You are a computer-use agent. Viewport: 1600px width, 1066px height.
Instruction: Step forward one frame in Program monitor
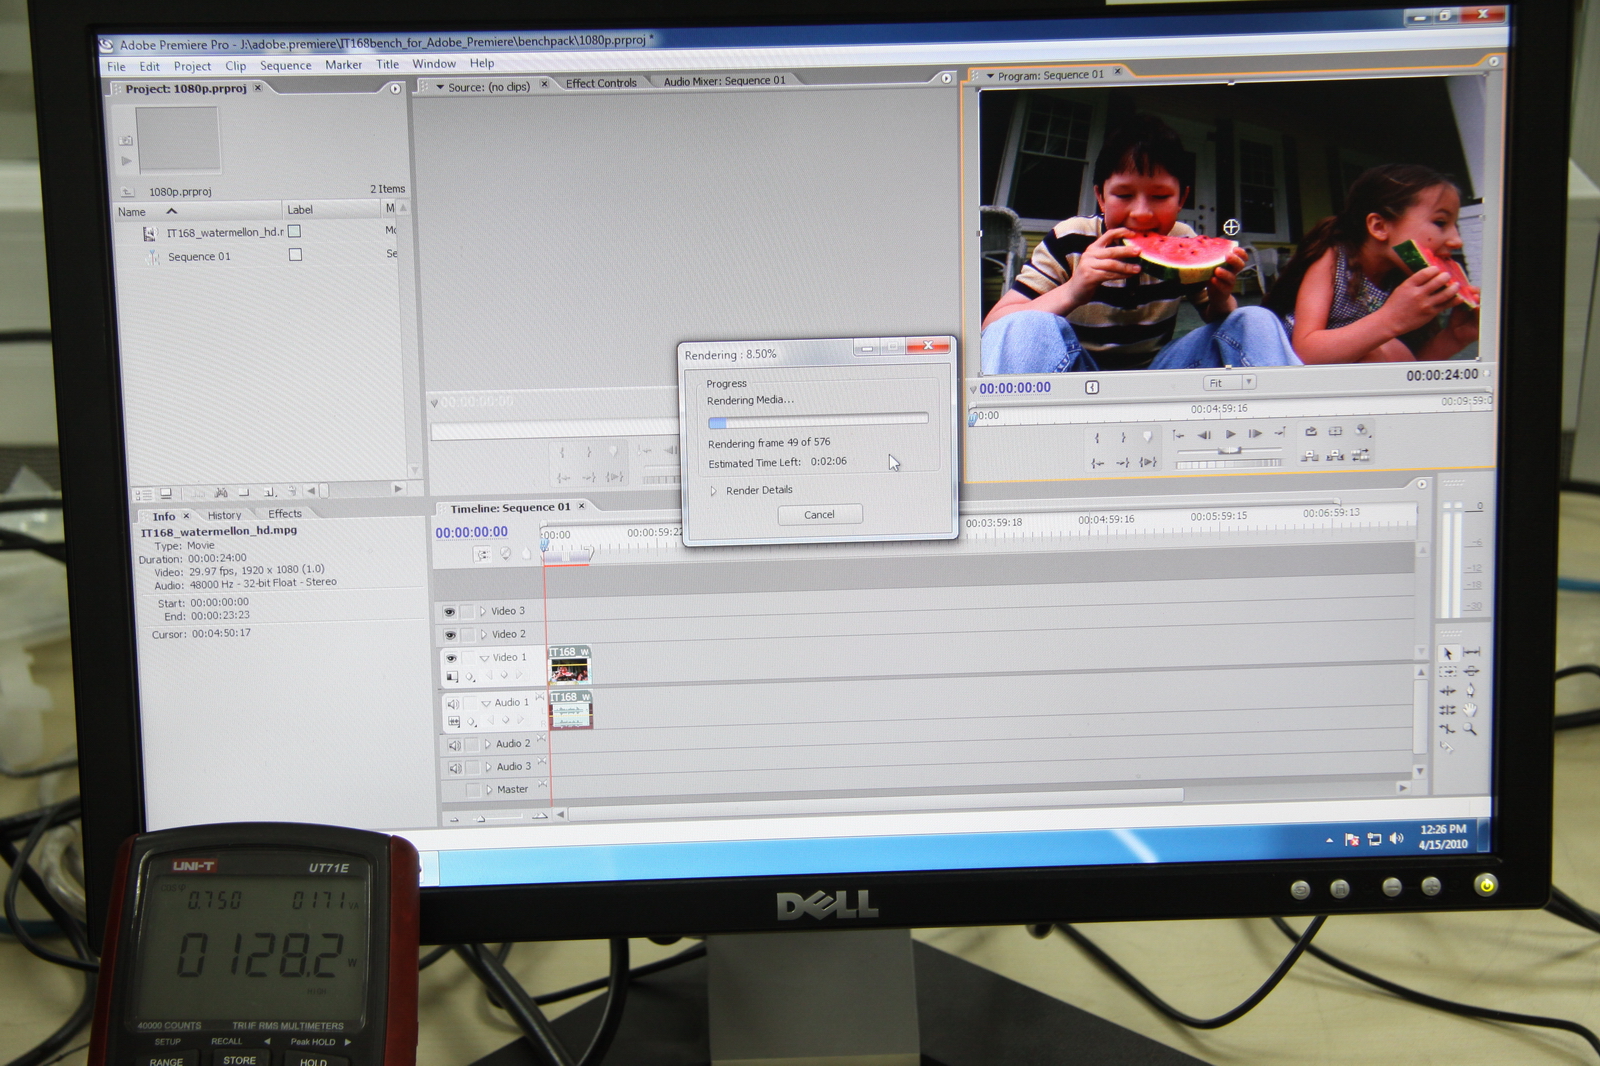pos(1254,434)
